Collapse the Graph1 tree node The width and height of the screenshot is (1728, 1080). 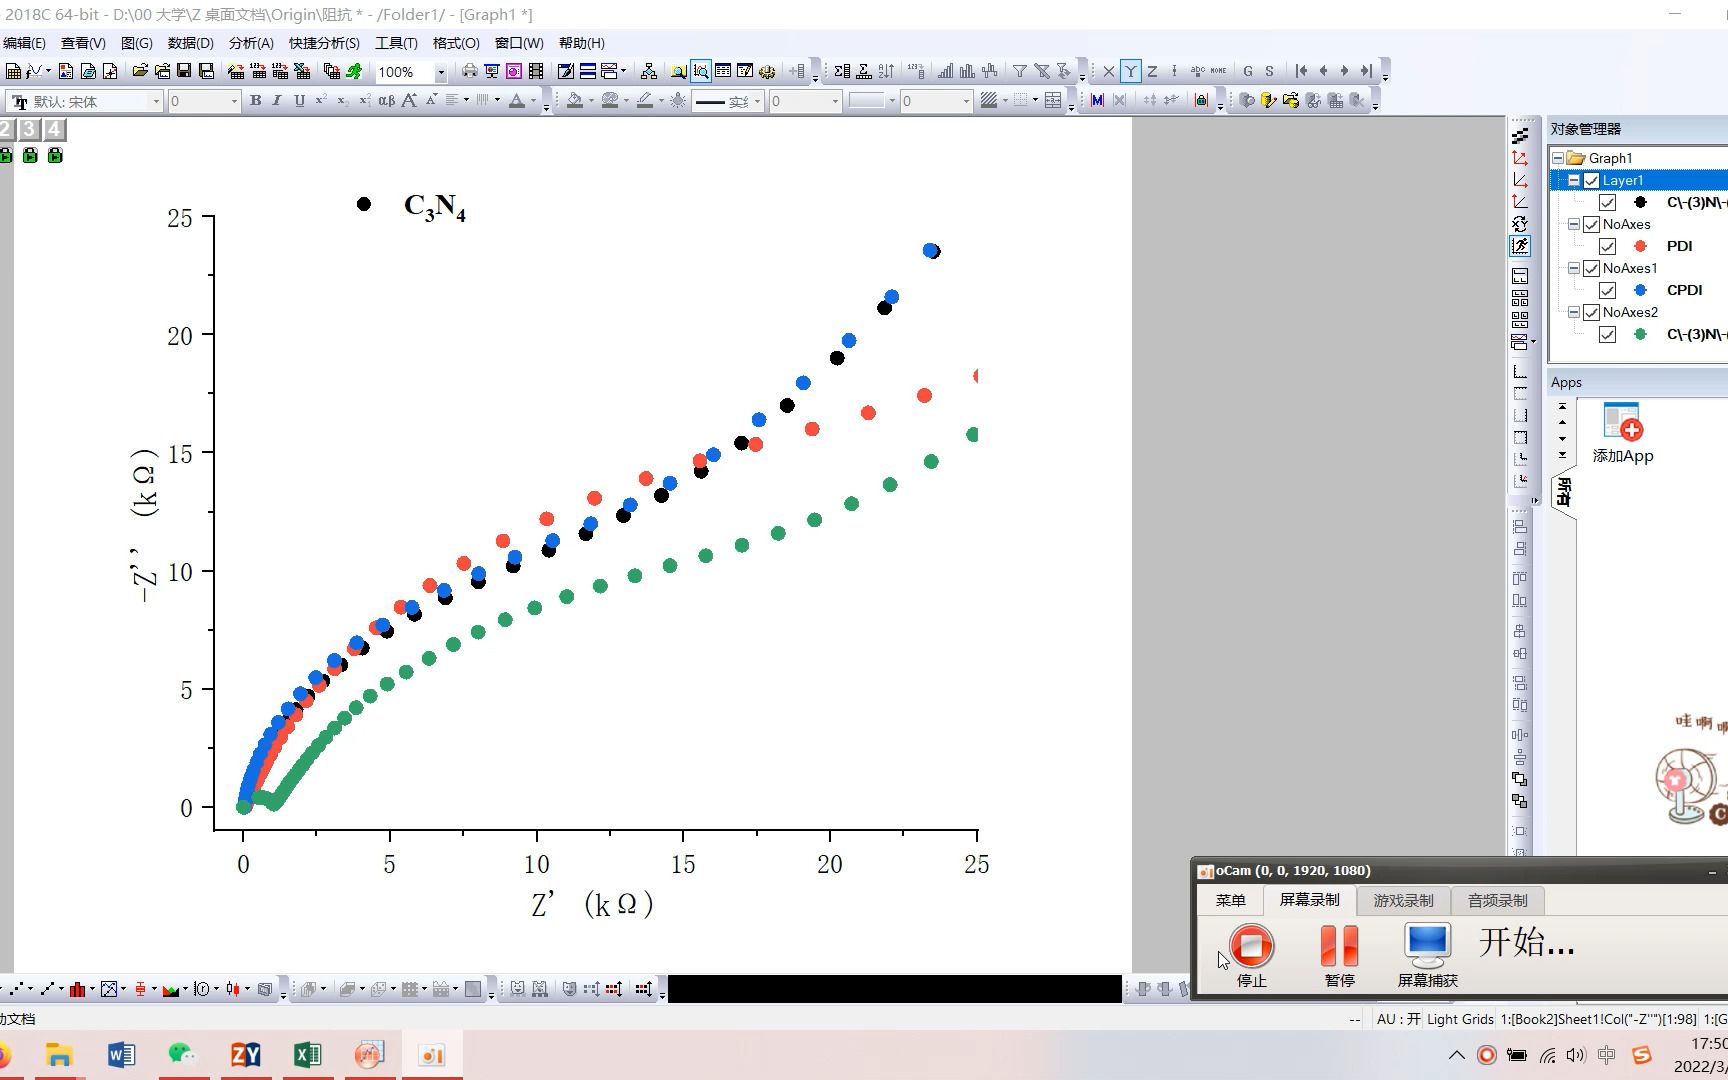(x=1558, y=159)
